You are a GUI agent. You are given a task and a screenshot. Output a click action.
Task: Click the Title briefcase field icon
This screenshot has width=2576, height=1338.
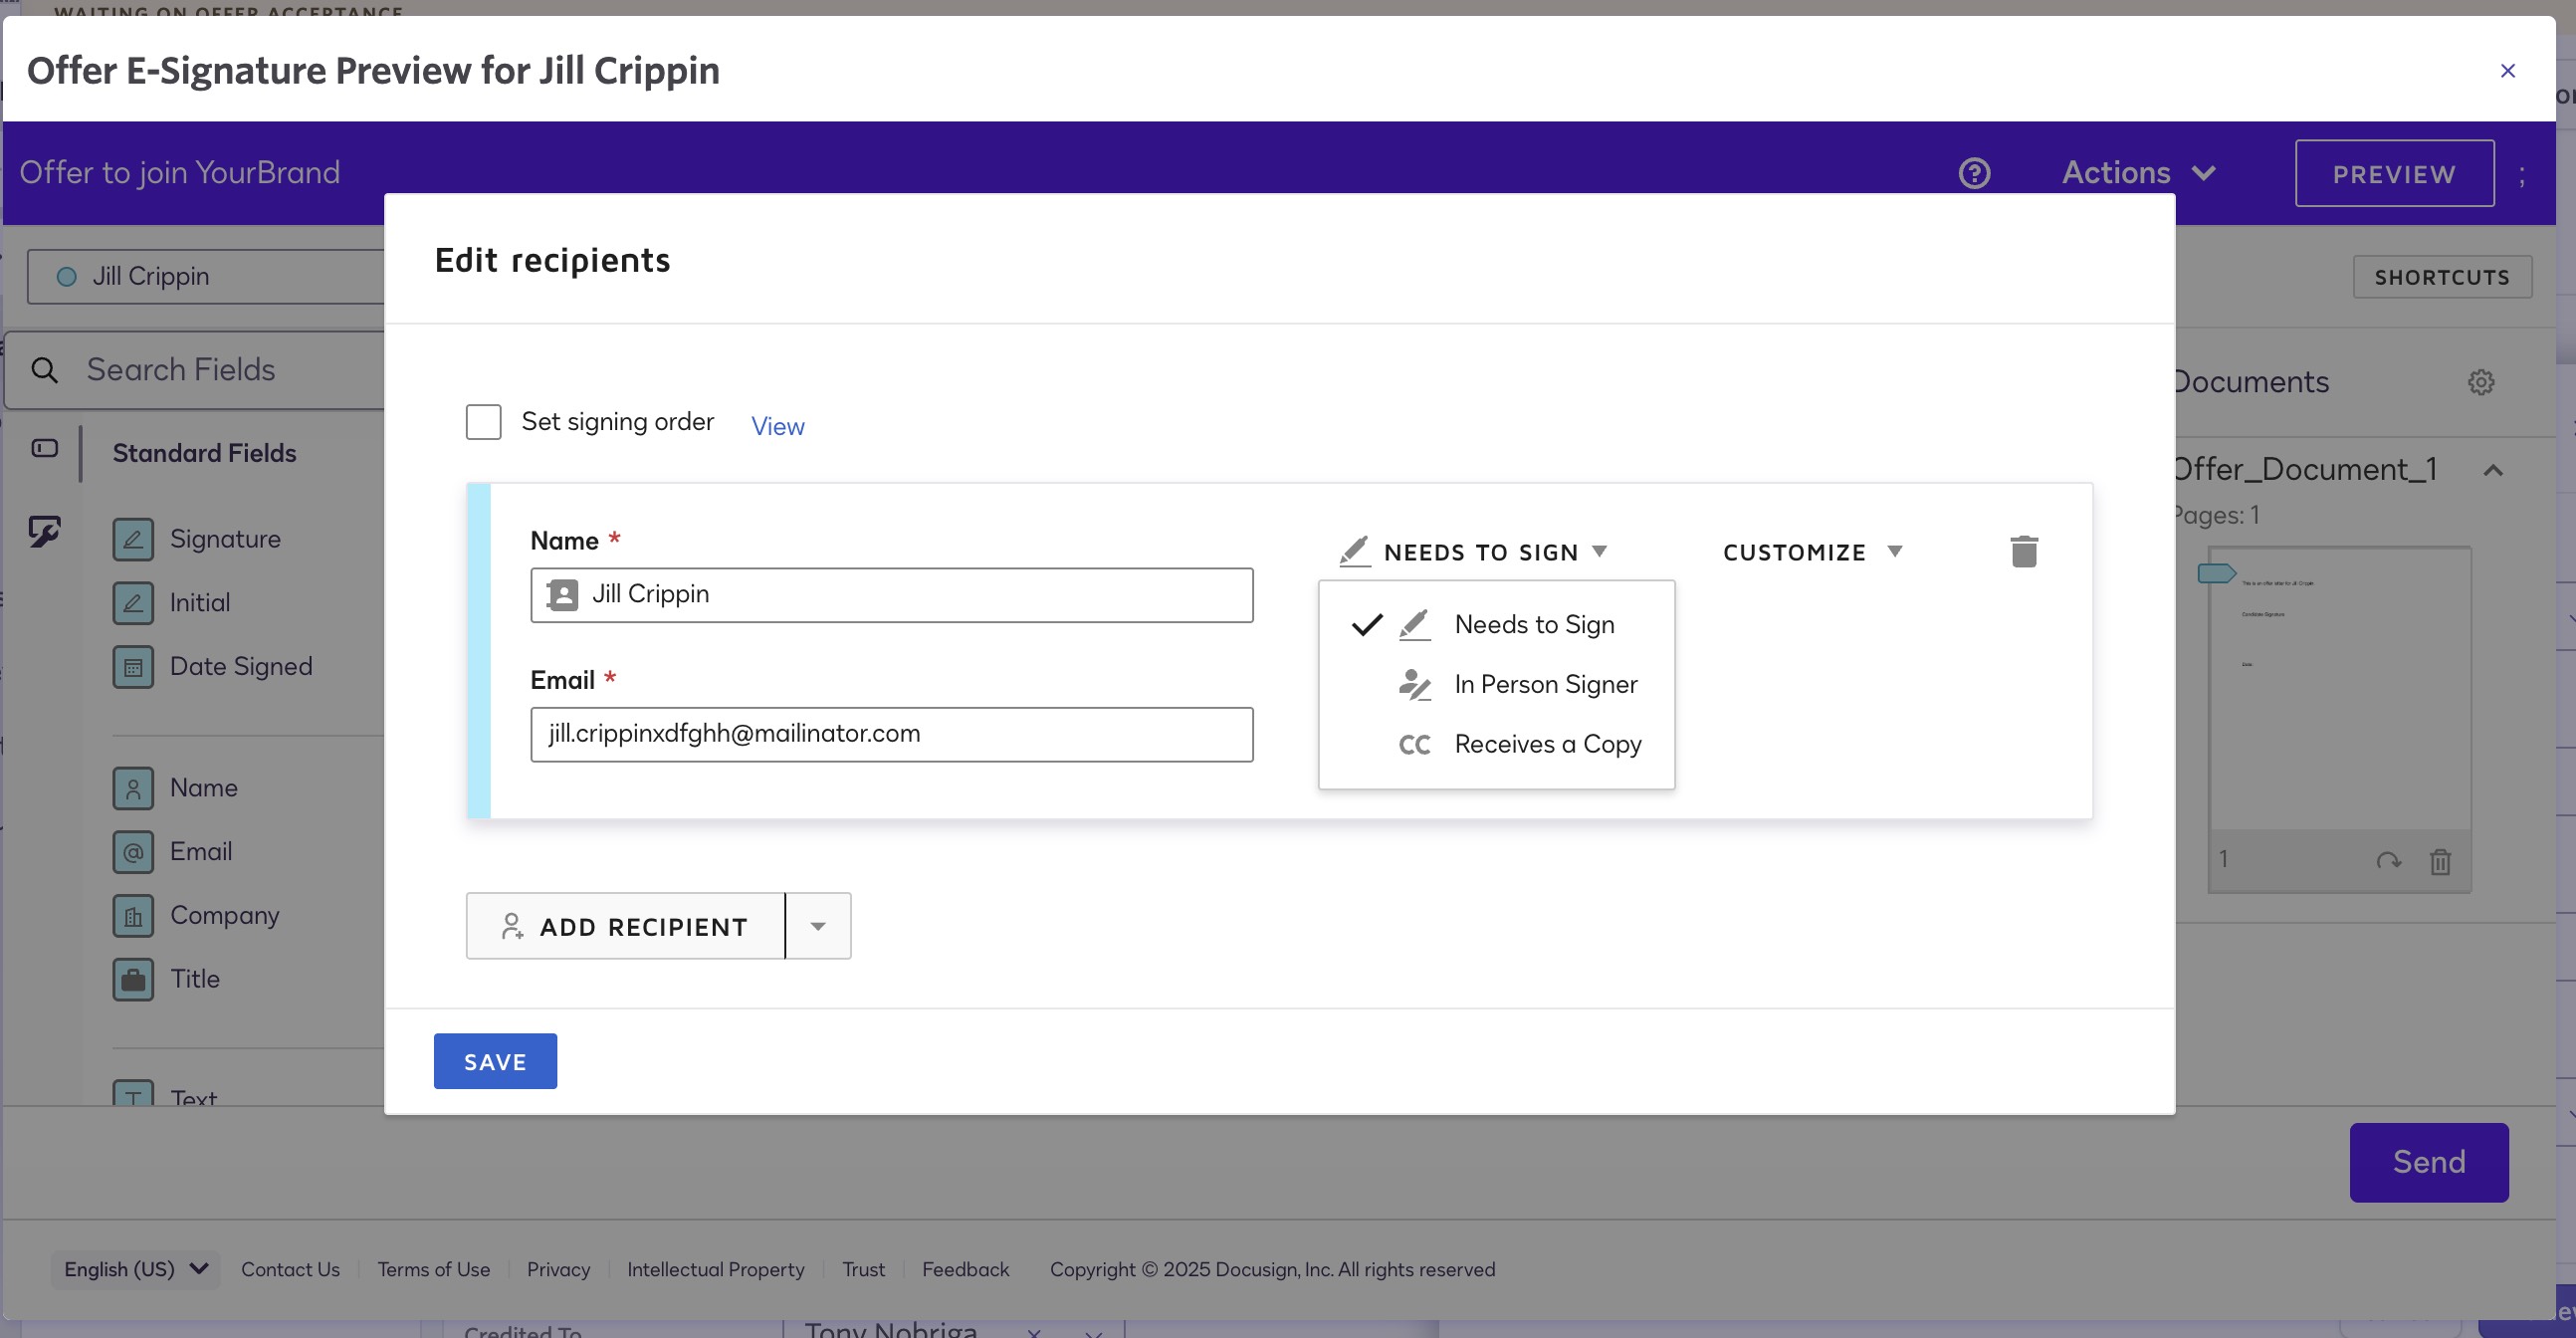click(x=133, y=979)
